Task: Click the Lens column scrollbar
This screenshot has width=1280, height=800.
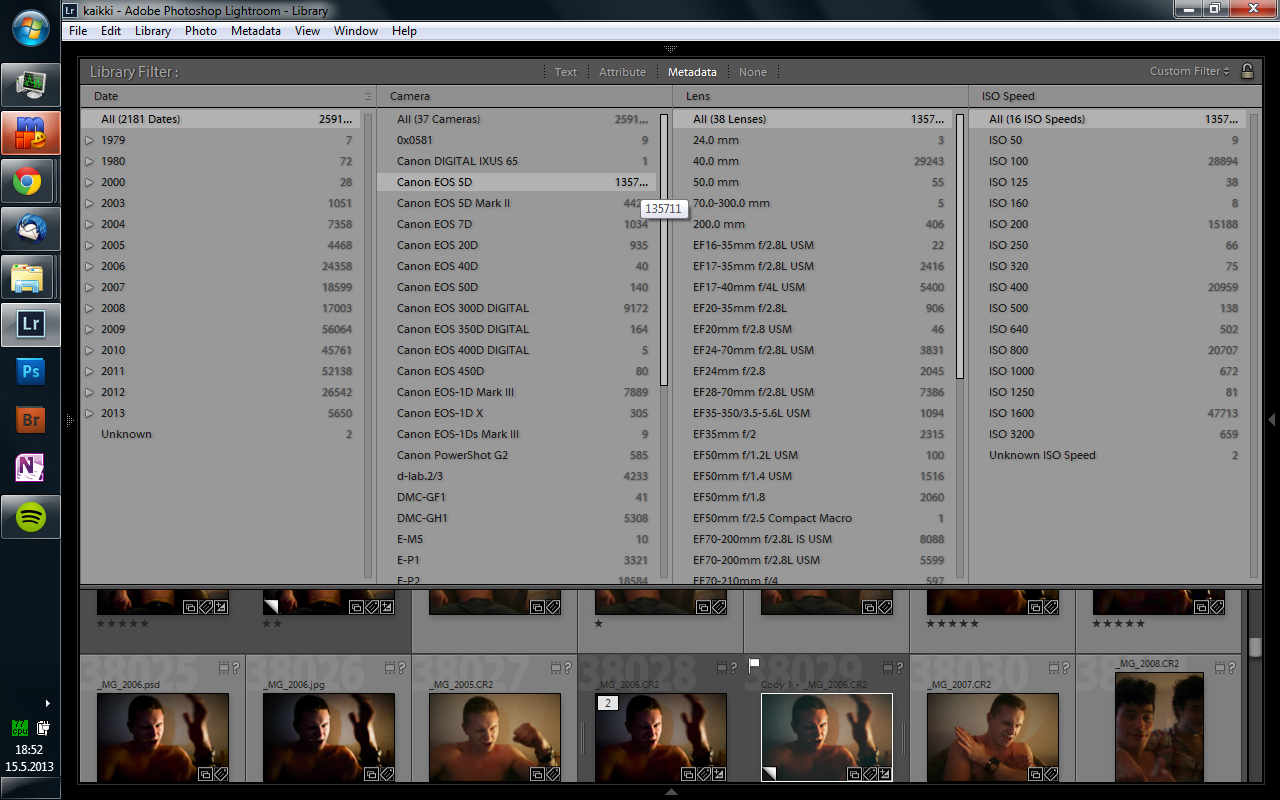Action: click(960, 246)
